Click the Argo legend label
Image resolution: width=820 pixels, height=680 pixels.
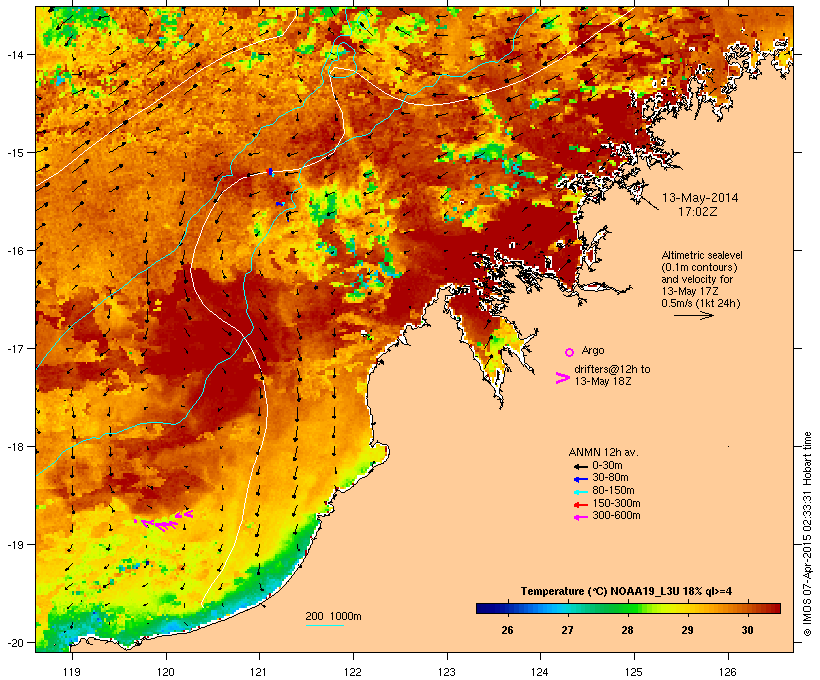pyautogui.click(x=593, y=350)
